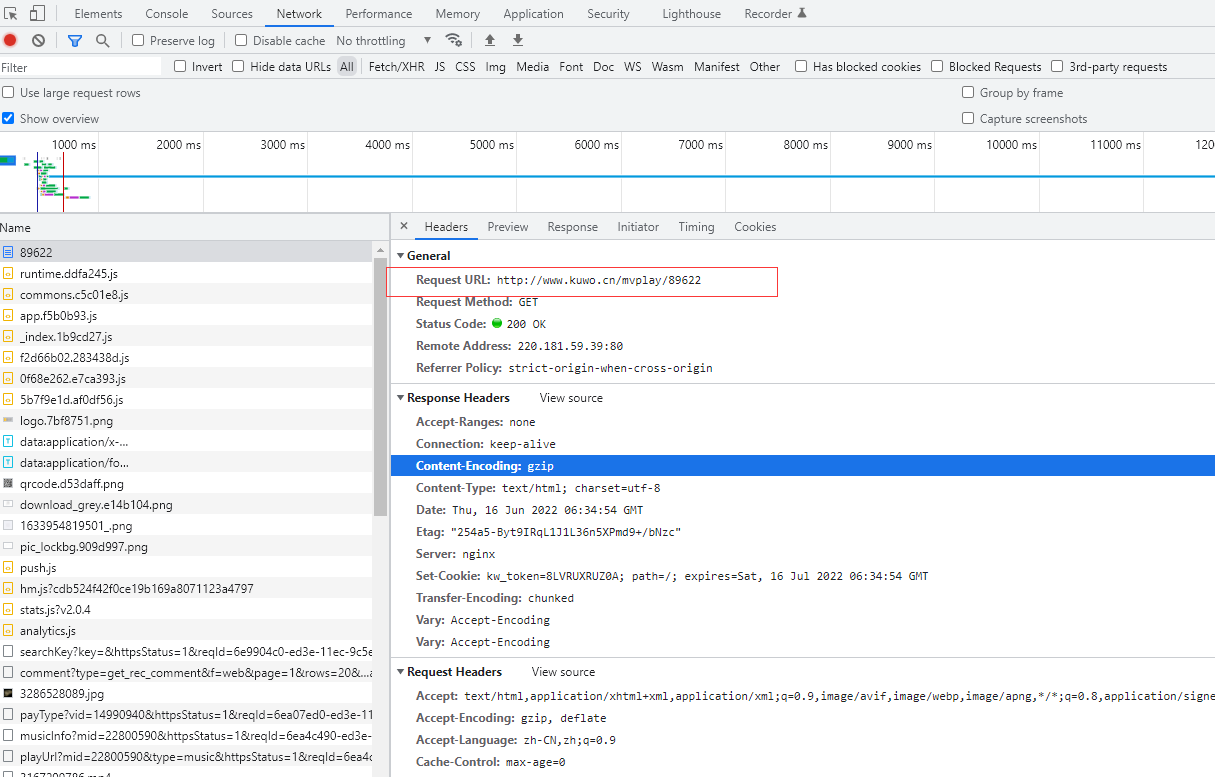
Task: Select the pic_lockbg.909d997.png request
Action: tap(186, 547)
